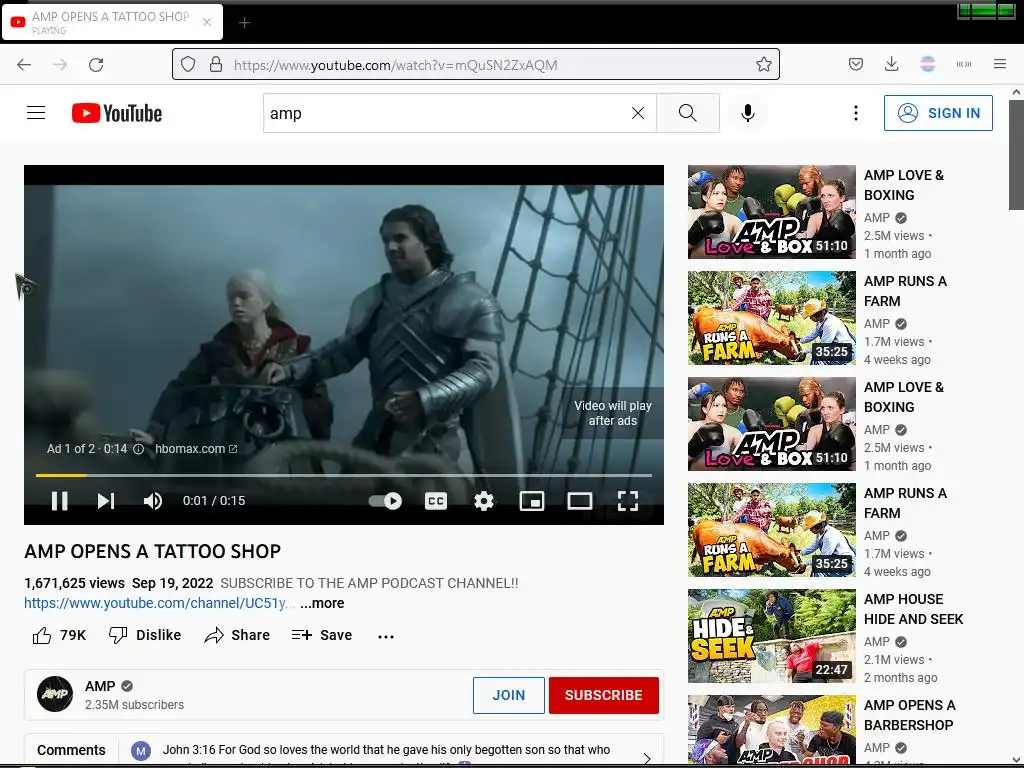Image resolution: width=1024 pixels, height=768 pixels.
Task: Subscribe to the AMP channel
Action: (x=603, y=695)
